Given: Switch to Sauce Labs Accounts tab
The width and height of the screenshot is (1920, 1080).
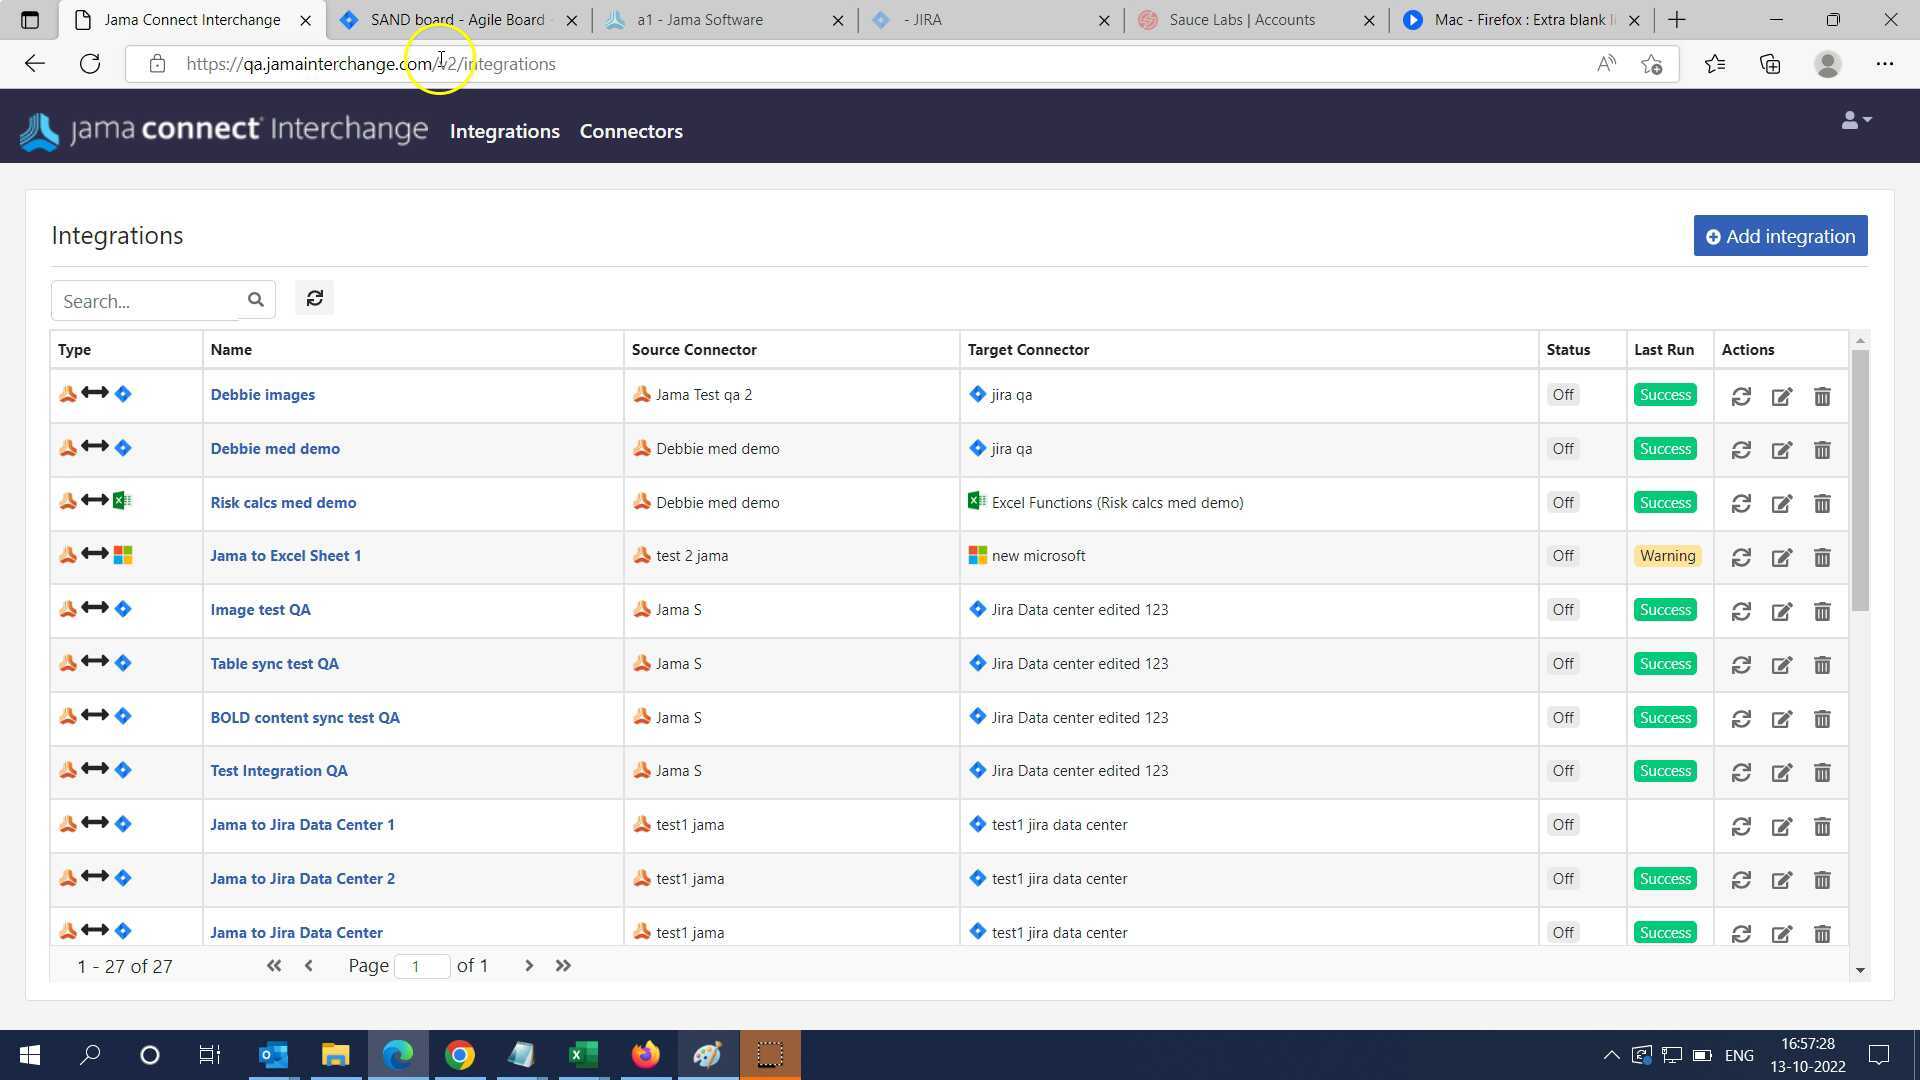Looking at the screenshot, I should tap(1257, 20).
